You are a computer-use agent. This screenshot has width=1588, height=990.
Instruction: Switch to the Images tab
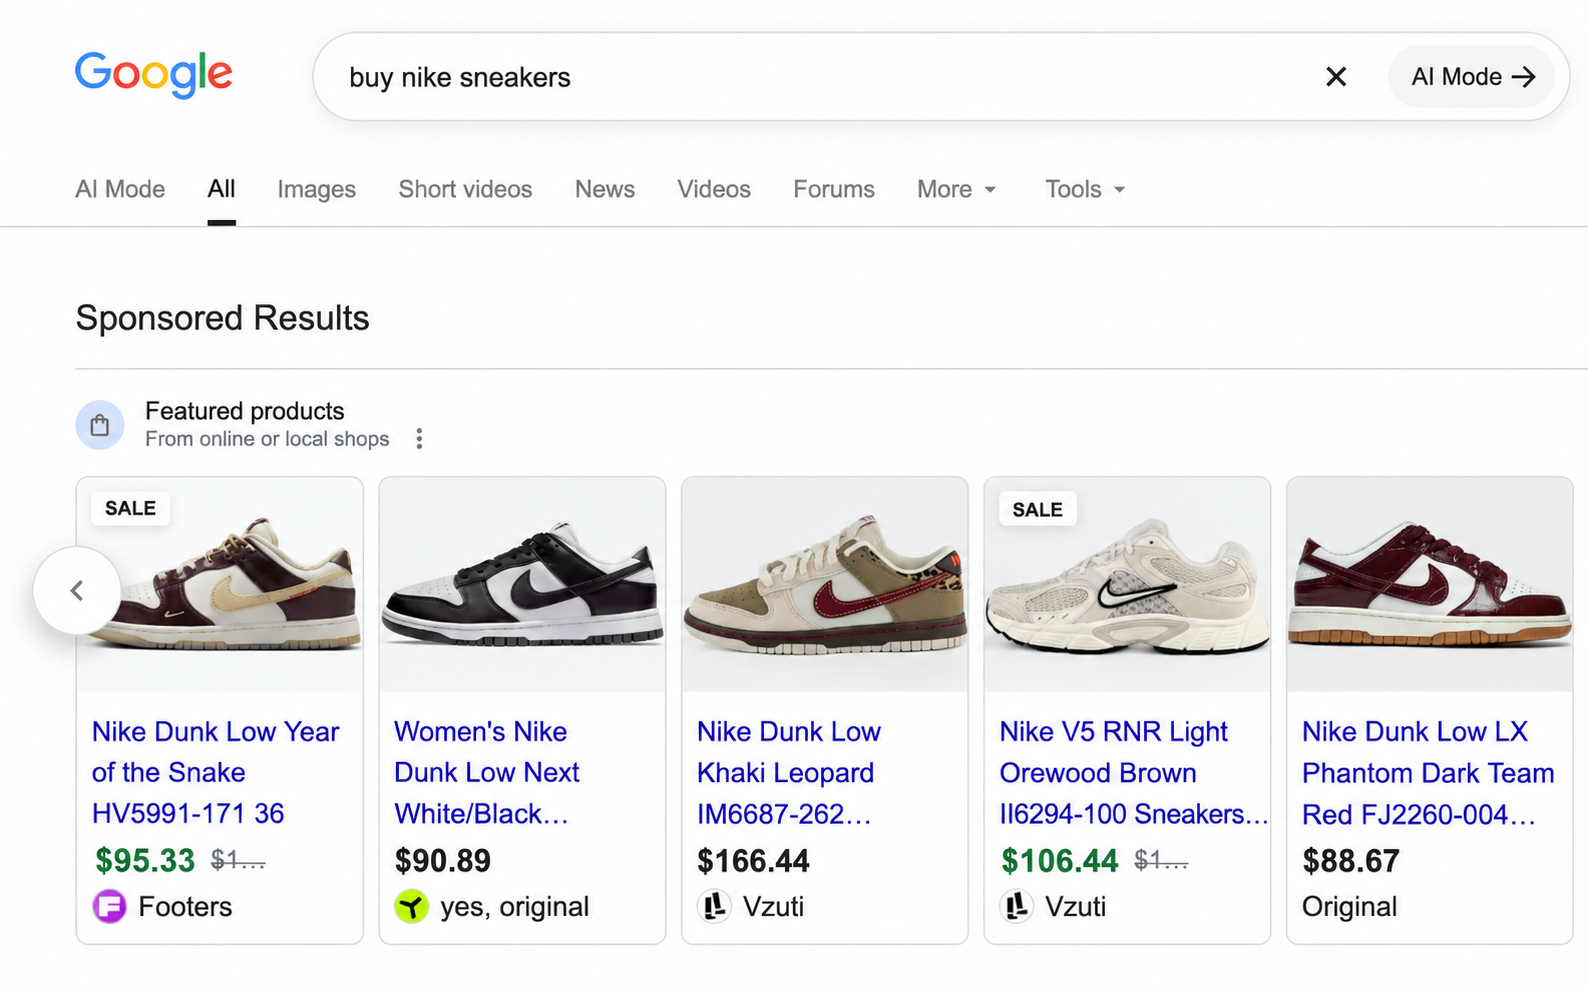[316, 189]
